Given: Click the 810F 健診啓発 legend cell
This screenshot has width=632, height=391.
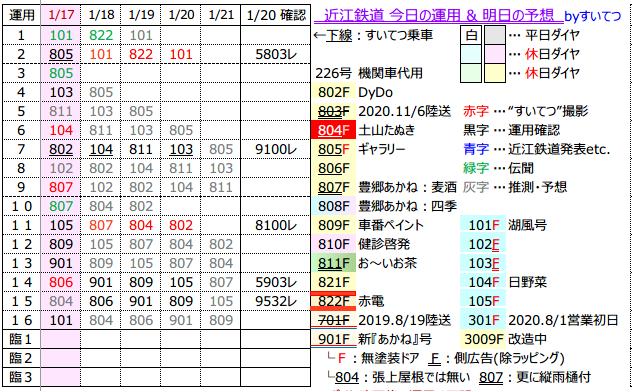Looking at the screenshot, I should [x=333, y=244].
